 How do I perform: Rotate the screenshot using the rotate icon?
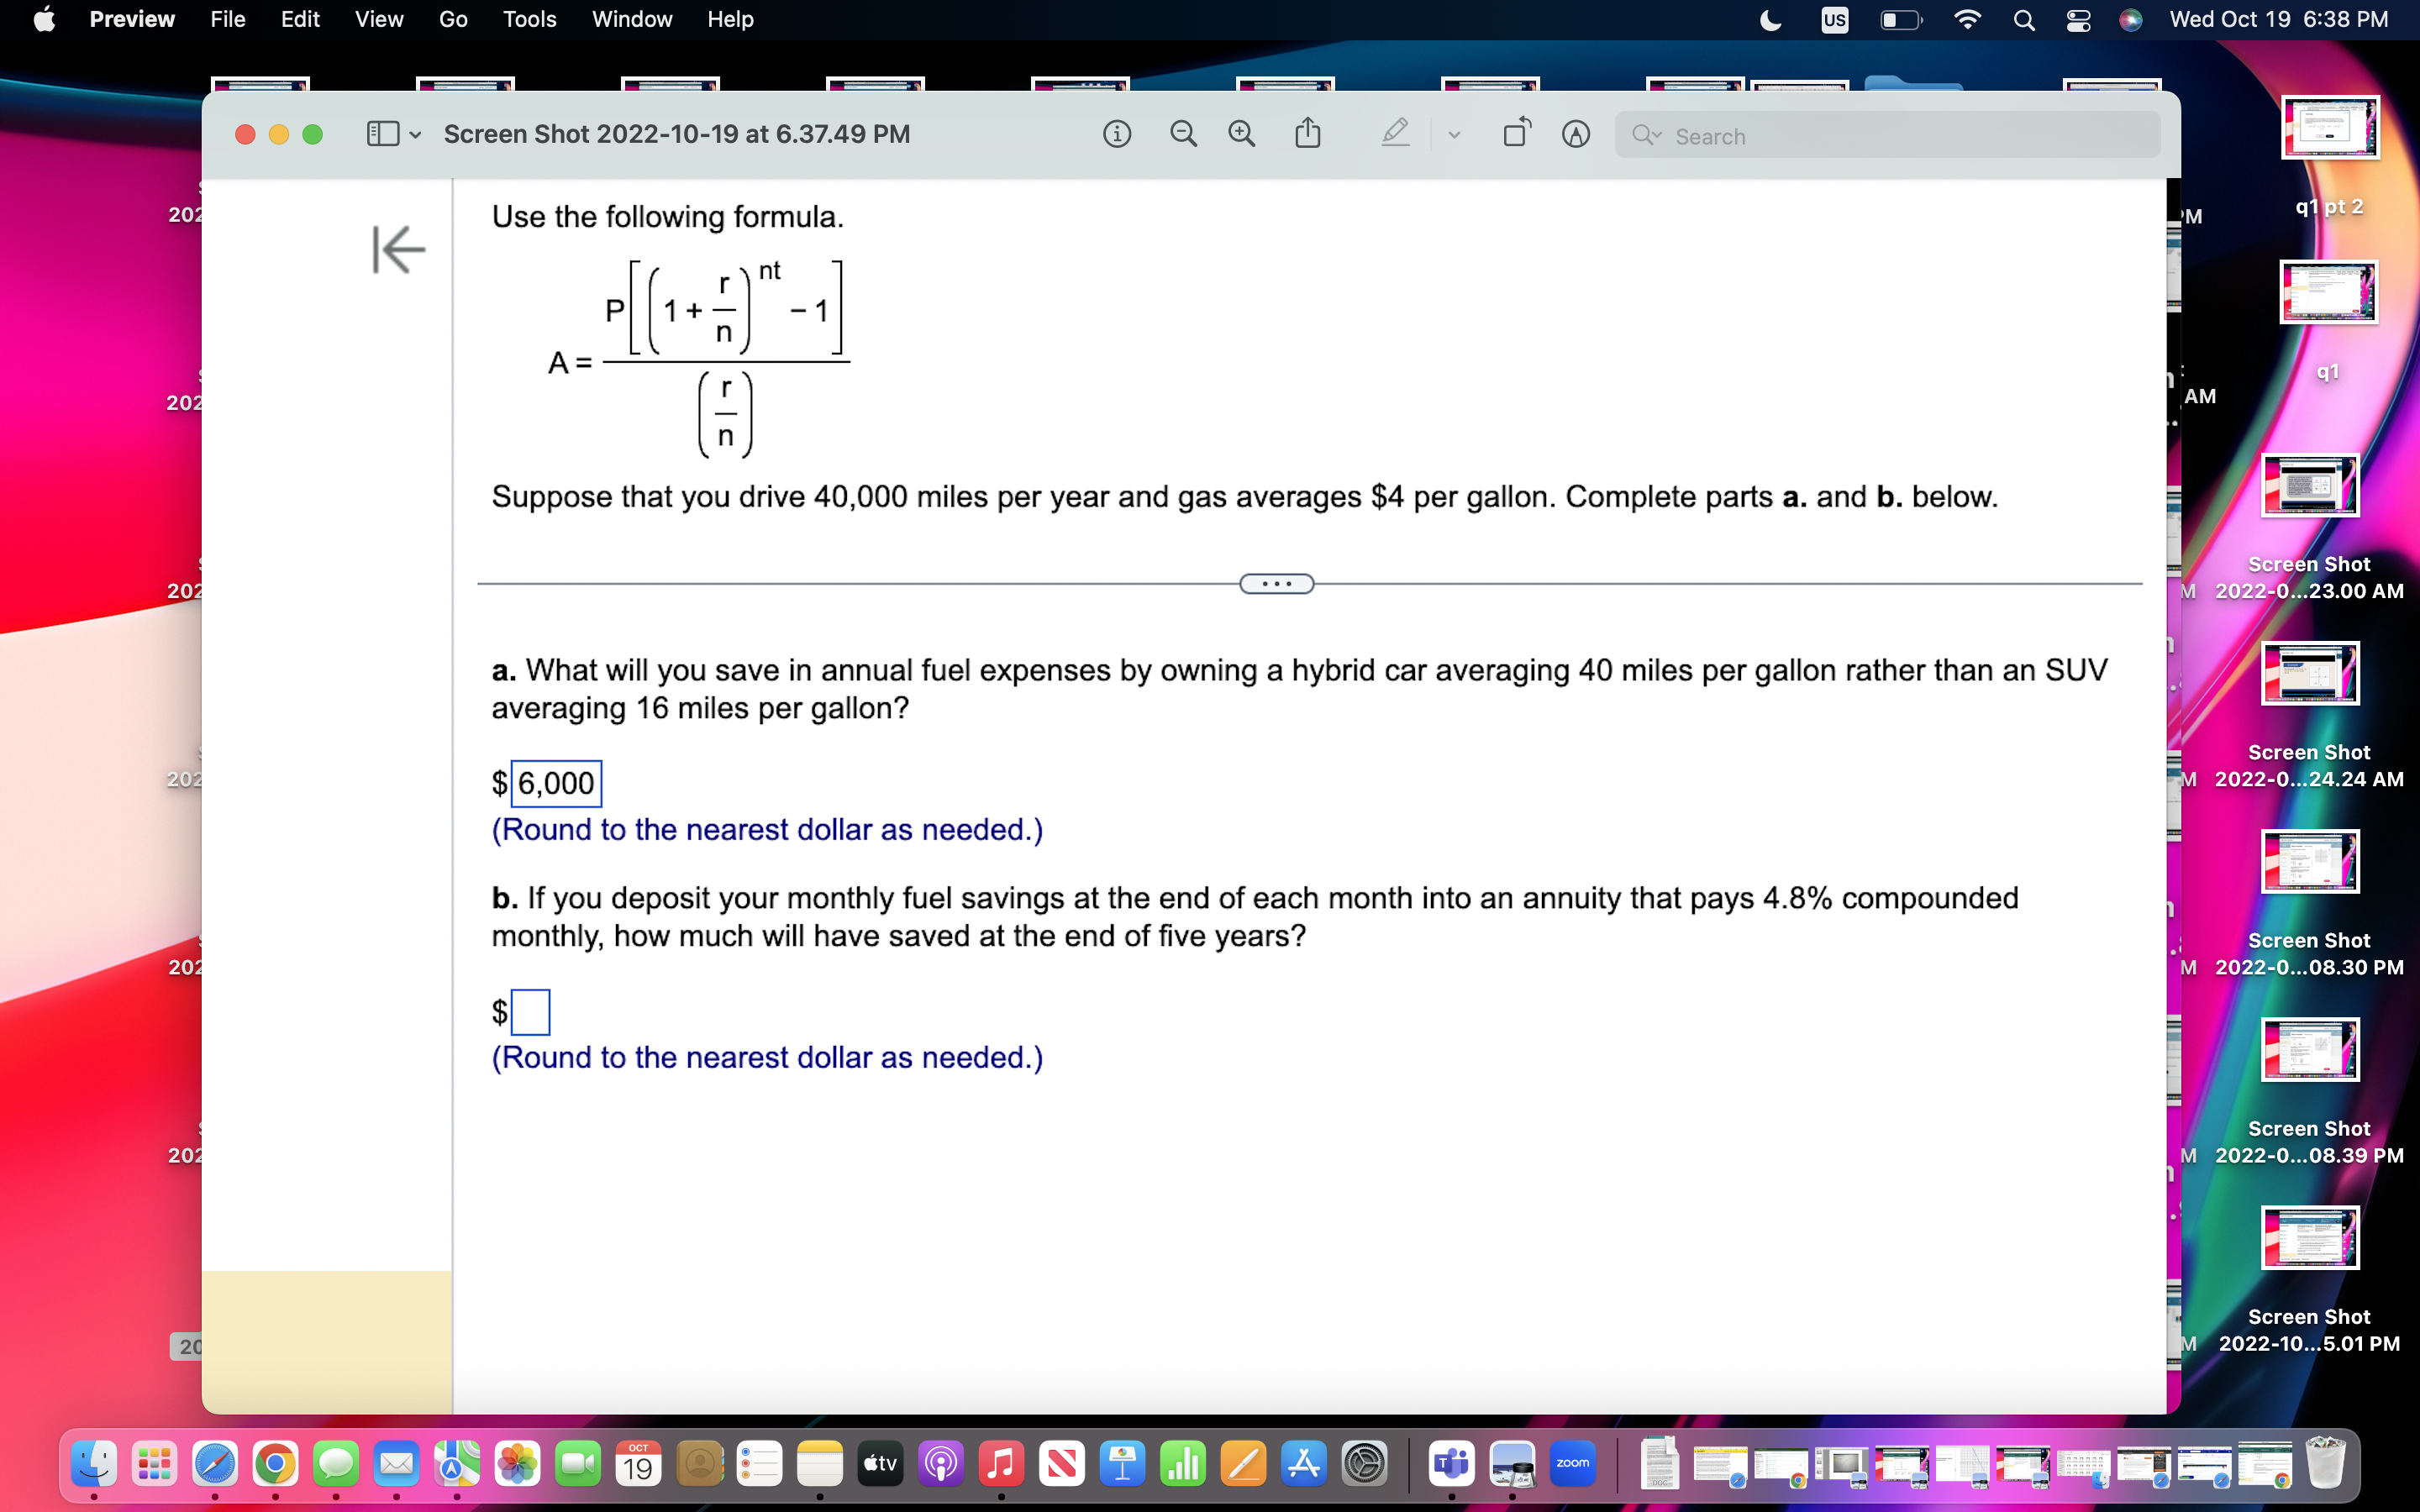tap(1515, 133)
